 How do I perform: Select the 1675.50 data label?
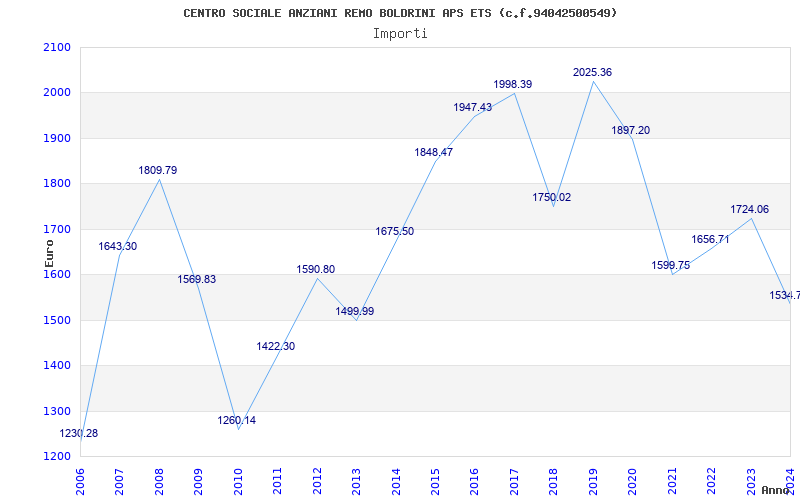click(395, 232)
